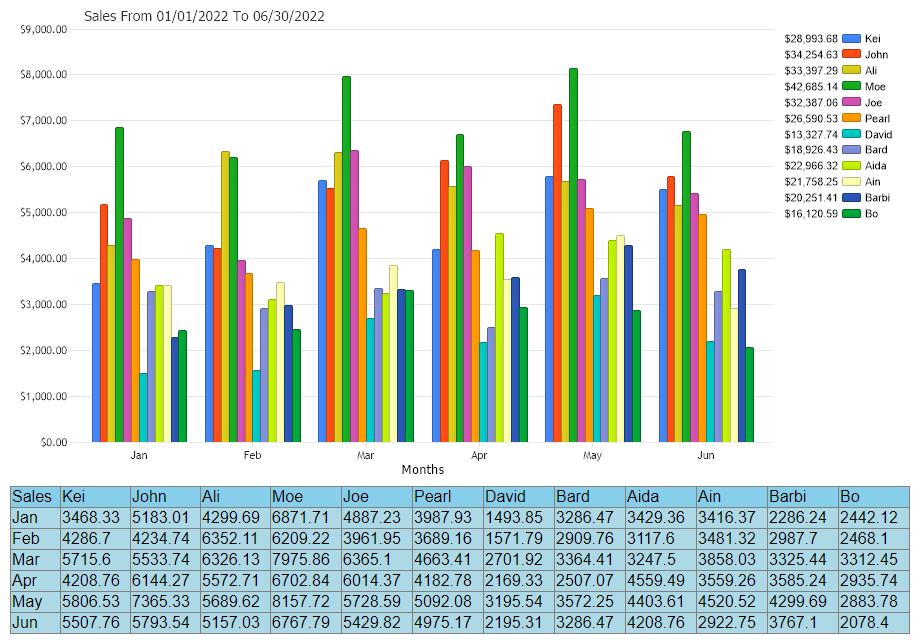Click the Pearl orange legend swatch
919x643 pixels.
(852, 118)
